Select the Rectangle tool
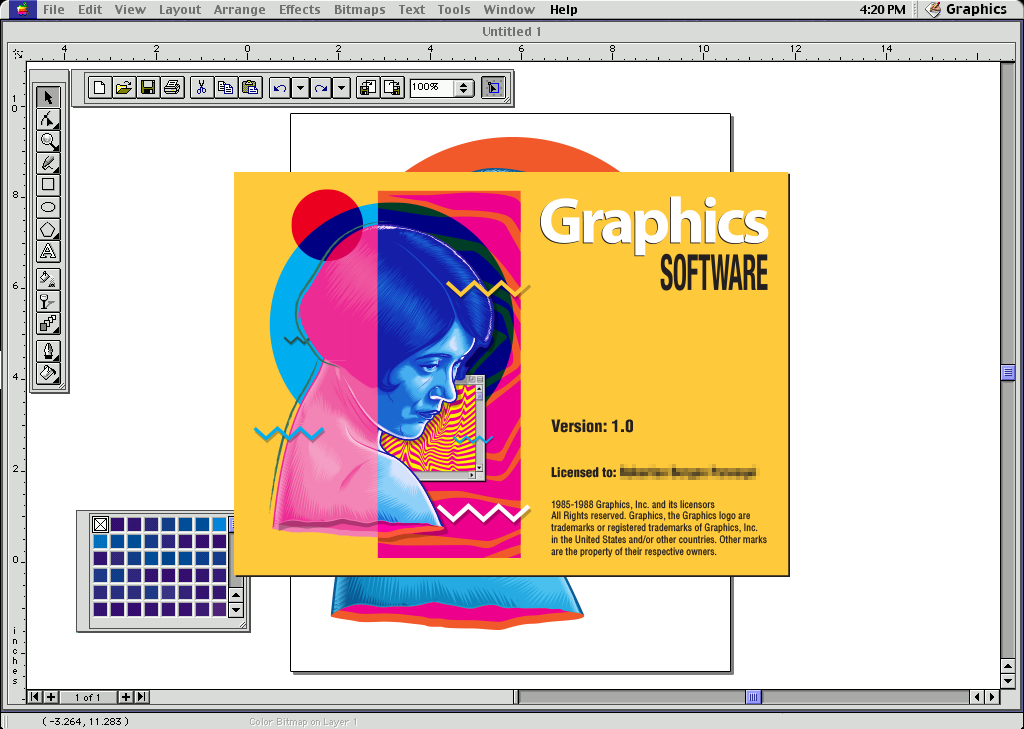This screenshot has height=729, width=1024. click(x=46, y=185)
